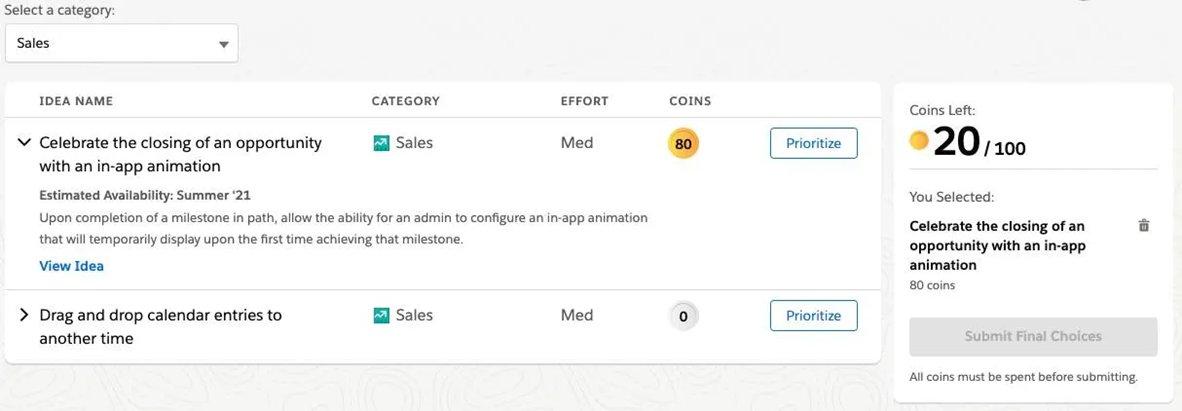This screenshot has width=1182, height=411.
Task: Collapse the Celebrate closing opportunity idea row
Action: pyautogui.click(x=25, y=143)
